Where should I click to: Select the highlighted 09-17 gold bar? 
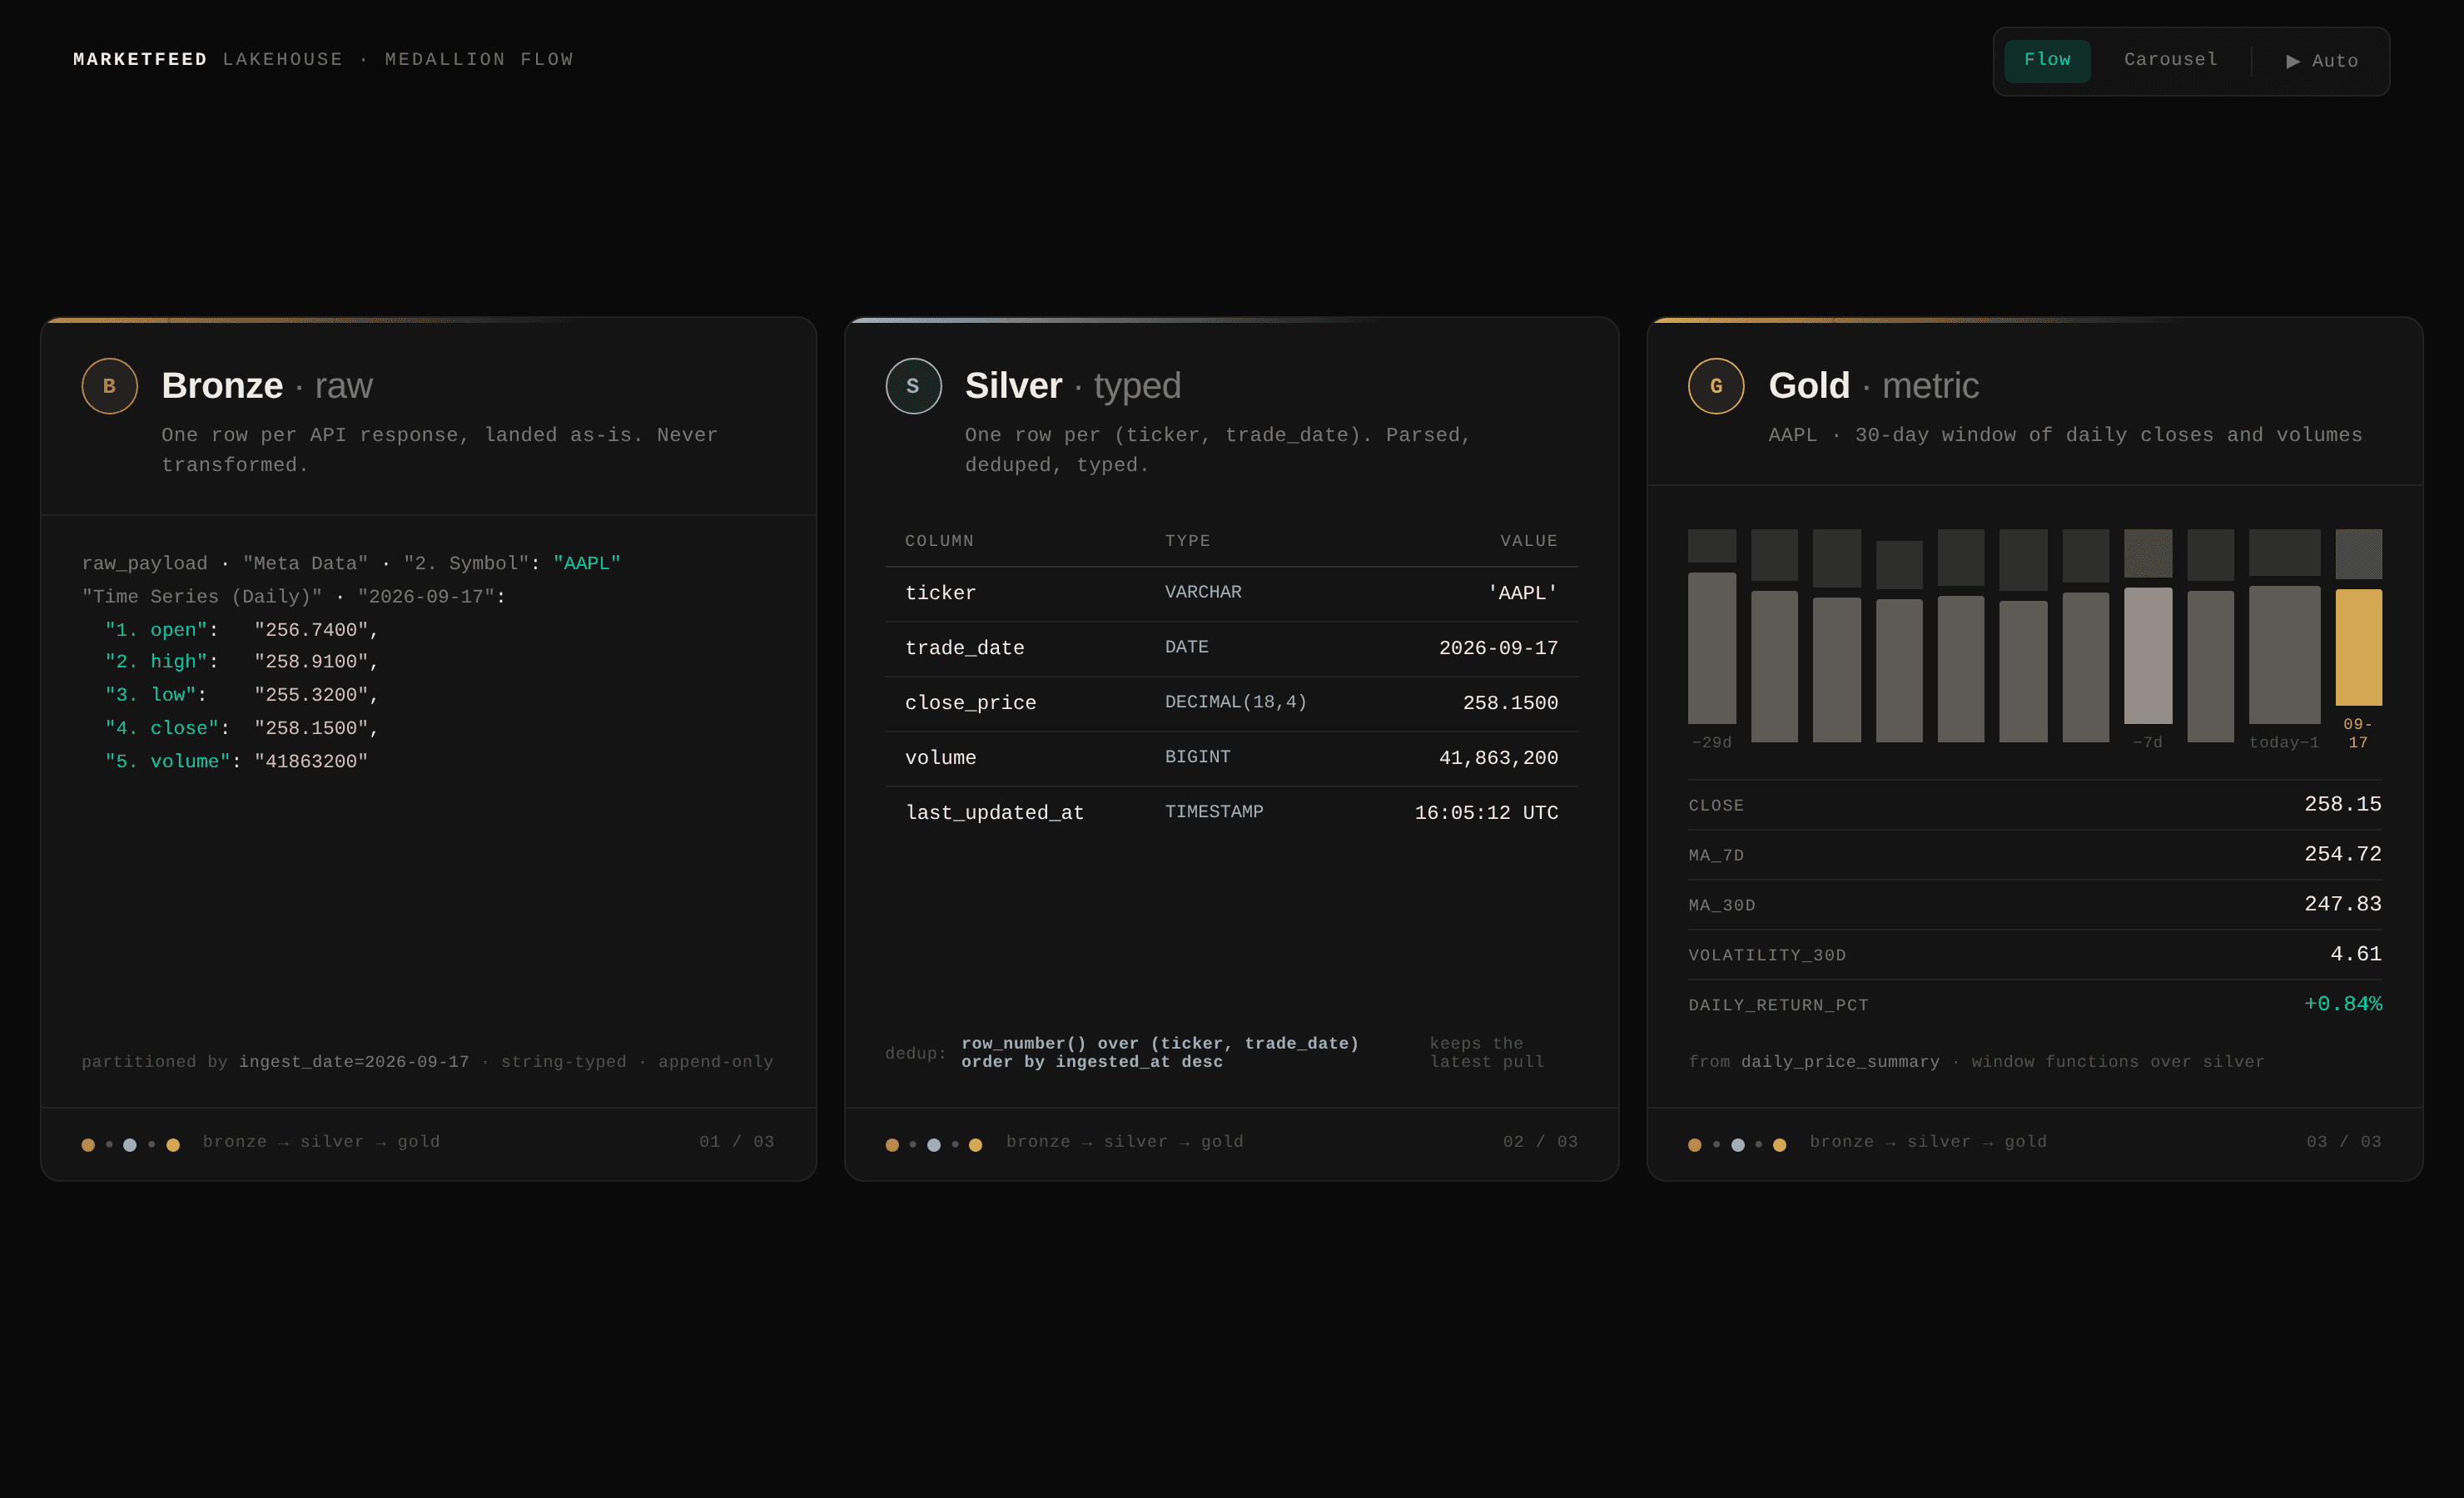(x=2358, y=647)
